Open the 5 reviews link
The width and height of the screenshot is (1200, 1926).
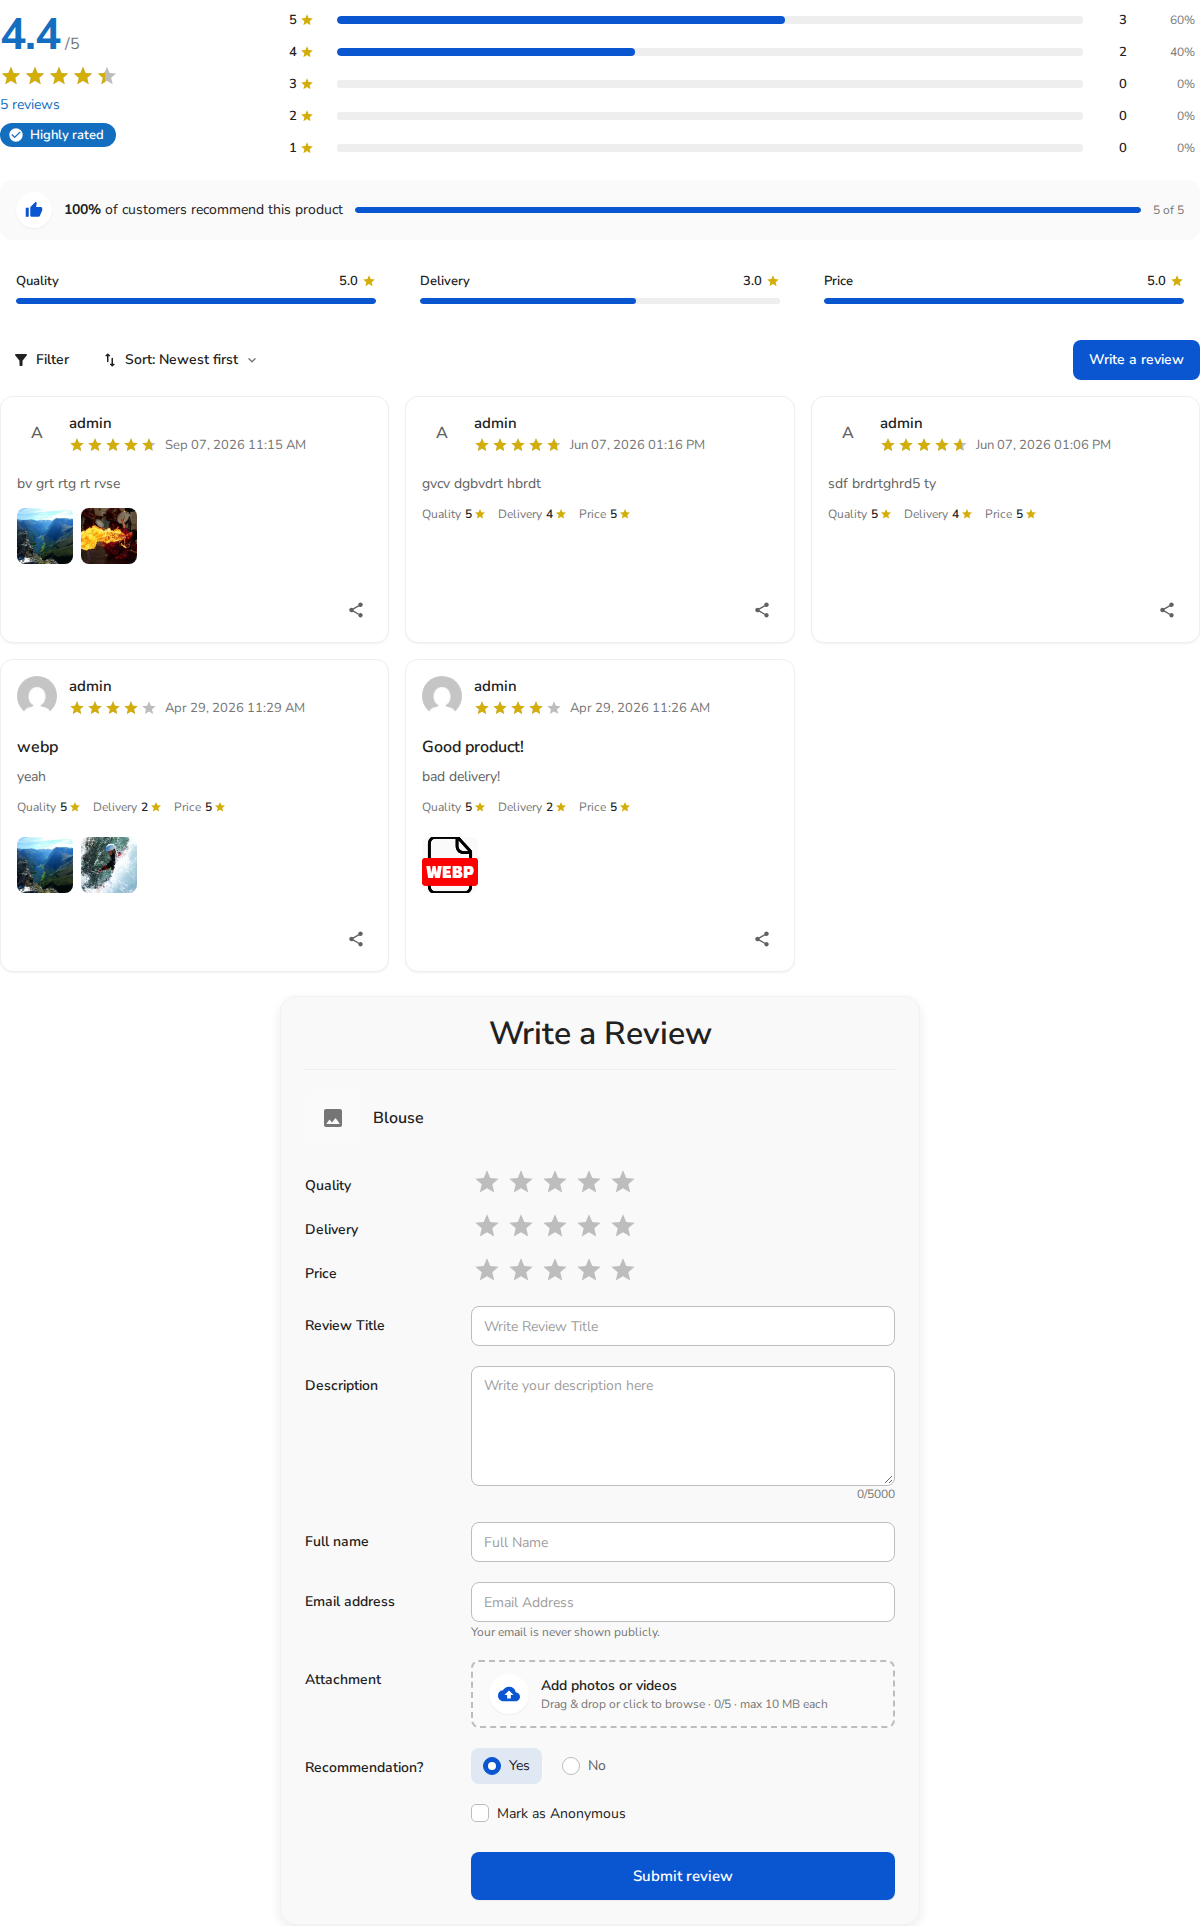pyautogui.click(x=30, y=105)
